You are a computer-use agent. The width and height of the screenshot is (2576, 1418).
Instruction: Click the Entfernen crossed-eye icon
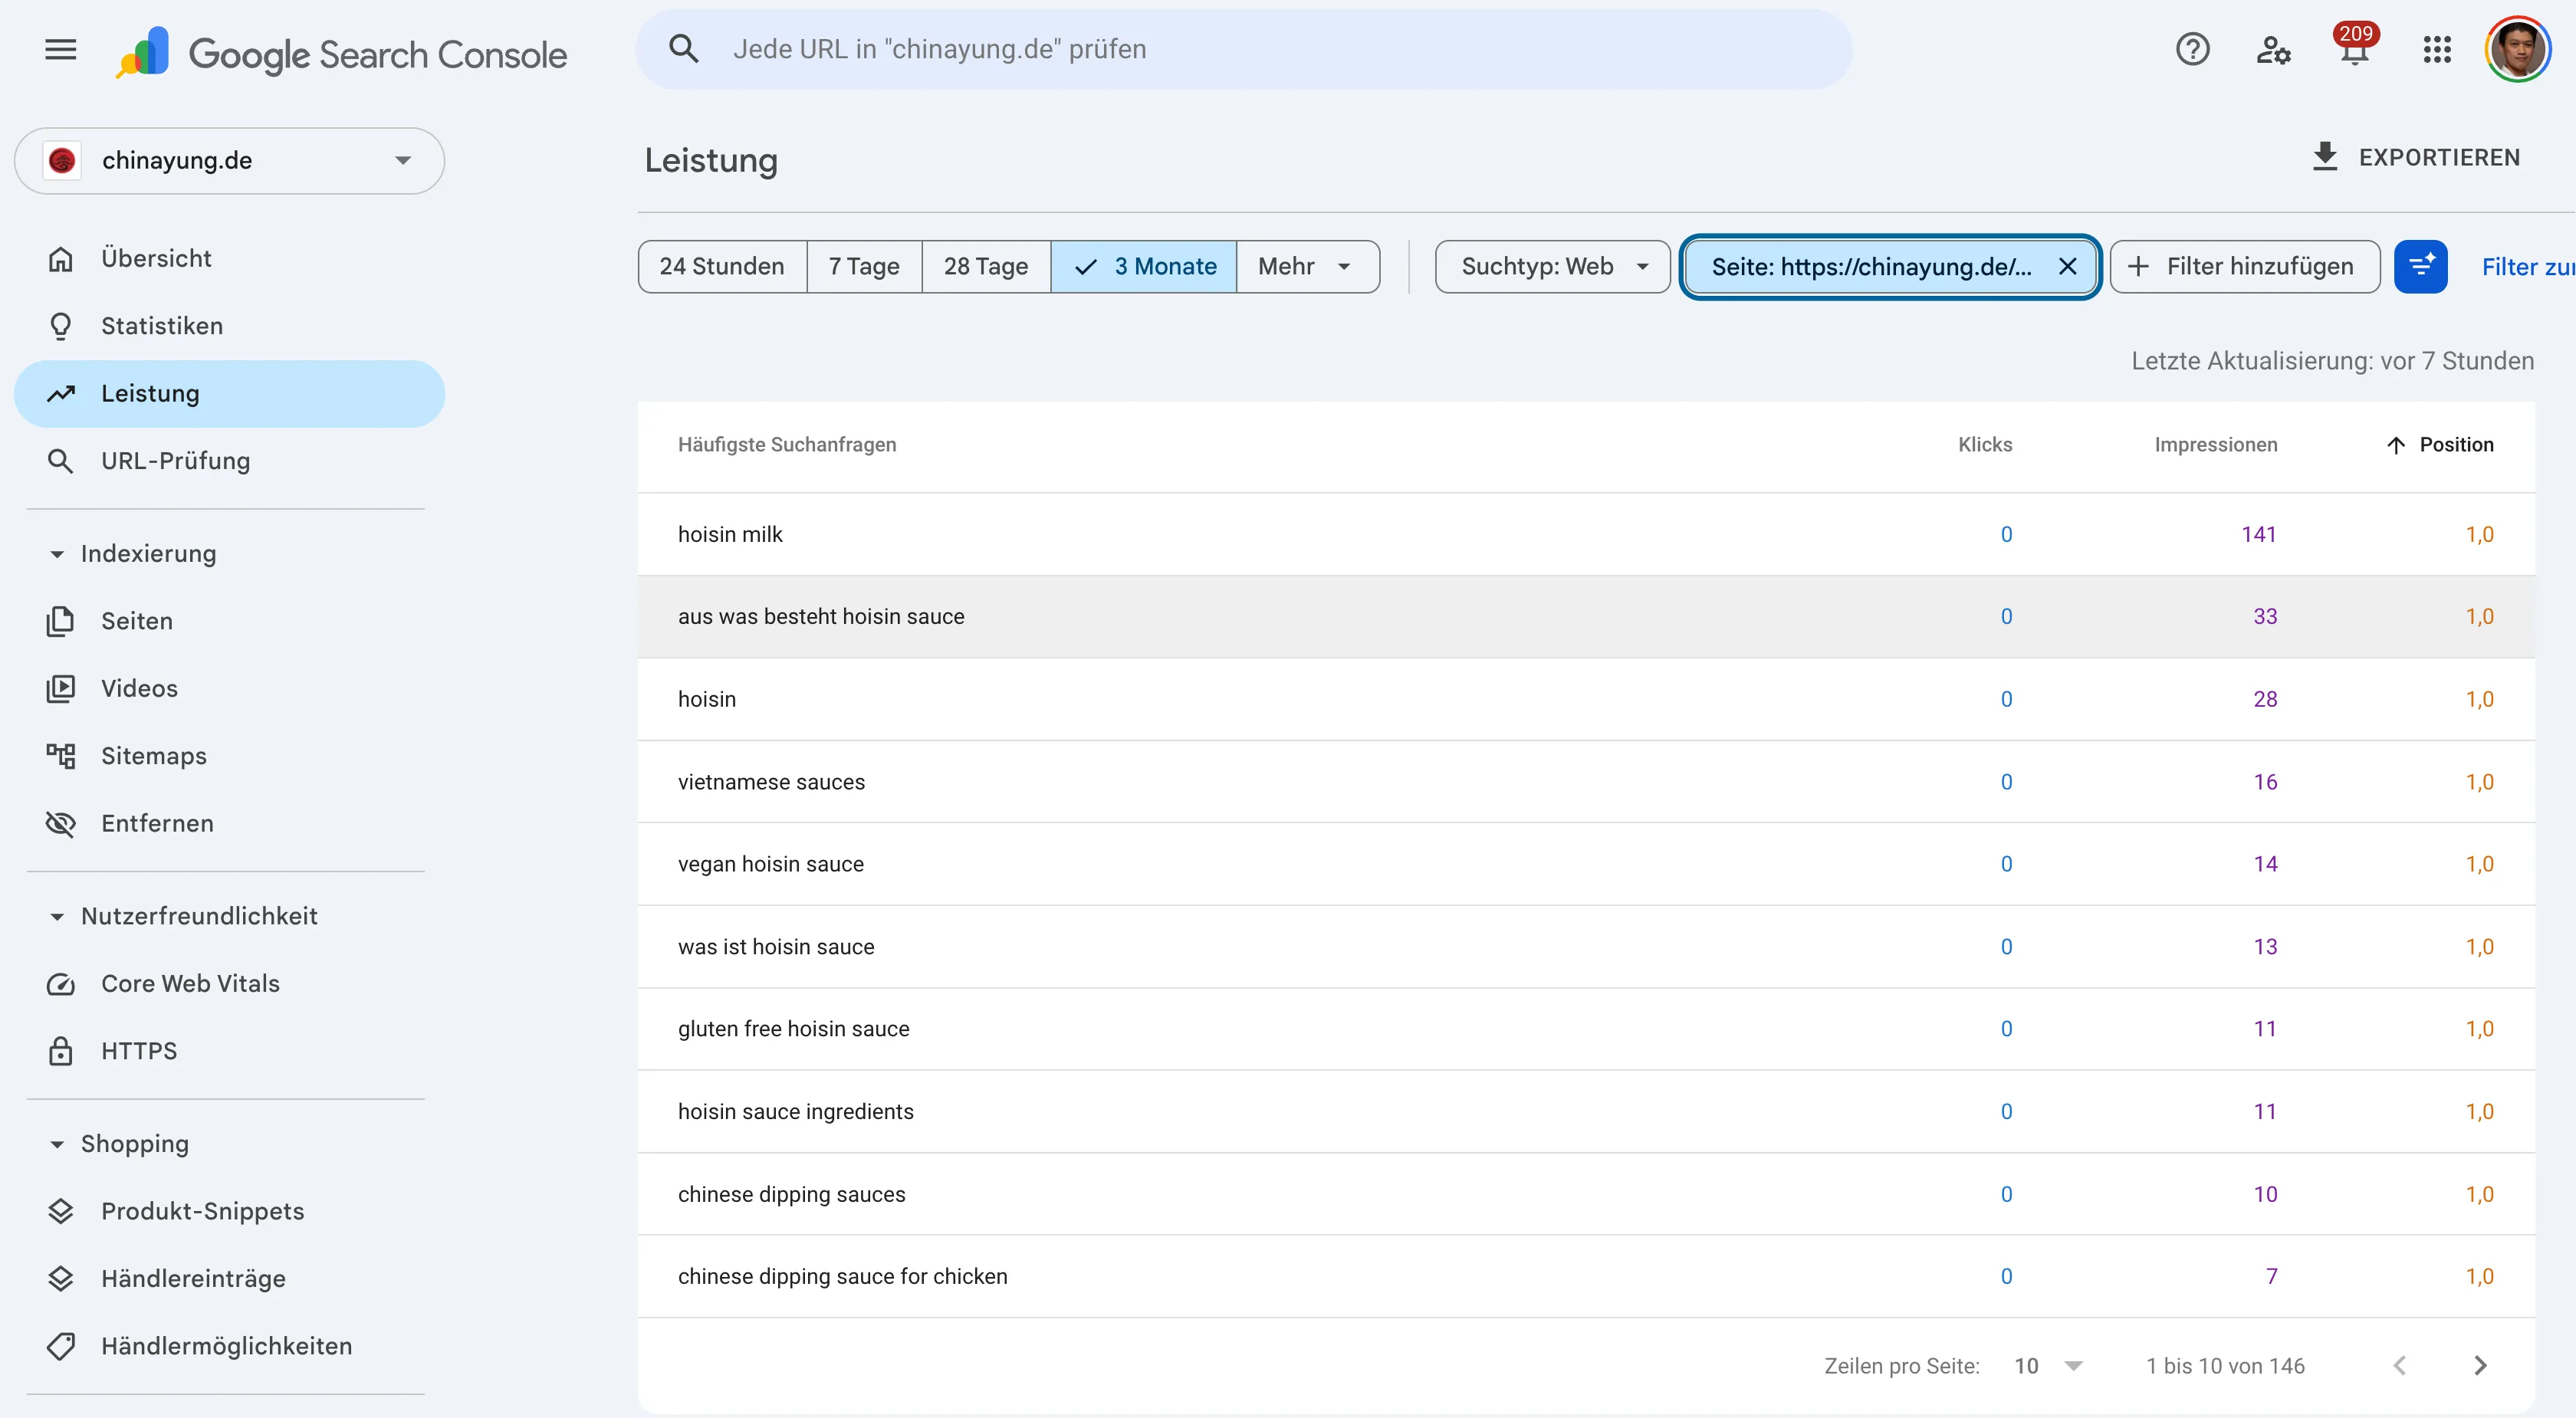tap(61, 823)
